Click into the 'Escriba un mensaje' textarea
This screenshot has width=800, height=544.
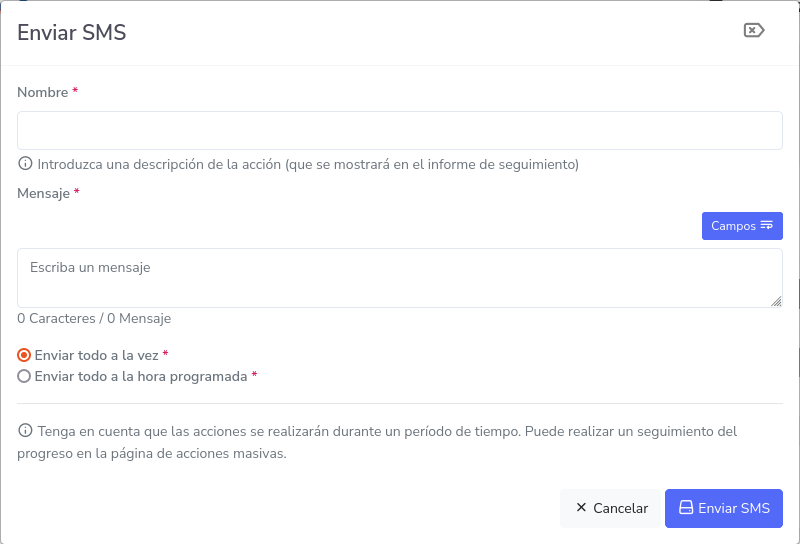coord(399,278)
